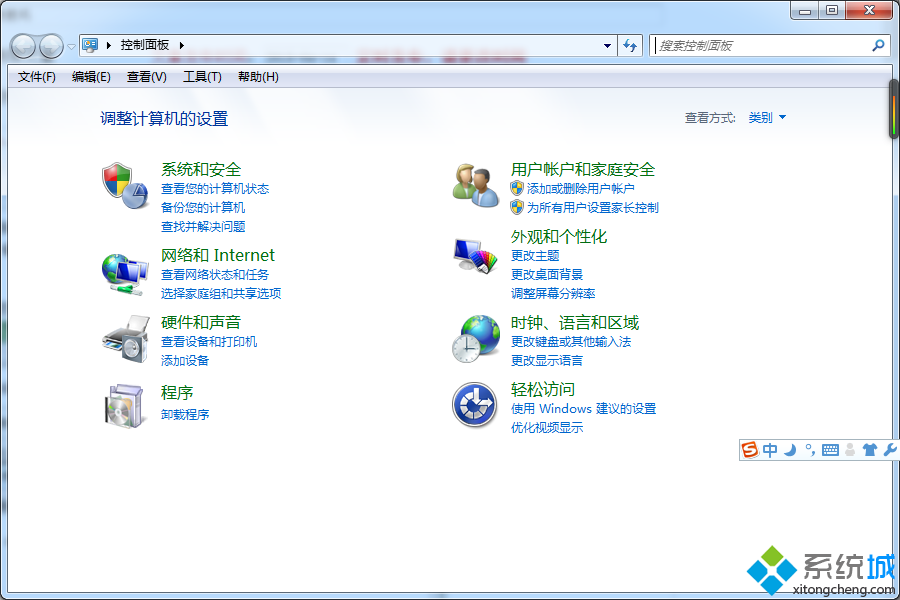Viewport: 900px width, 600px height.
Task: Click the Programs disc box icon
Action: point(124,404)
